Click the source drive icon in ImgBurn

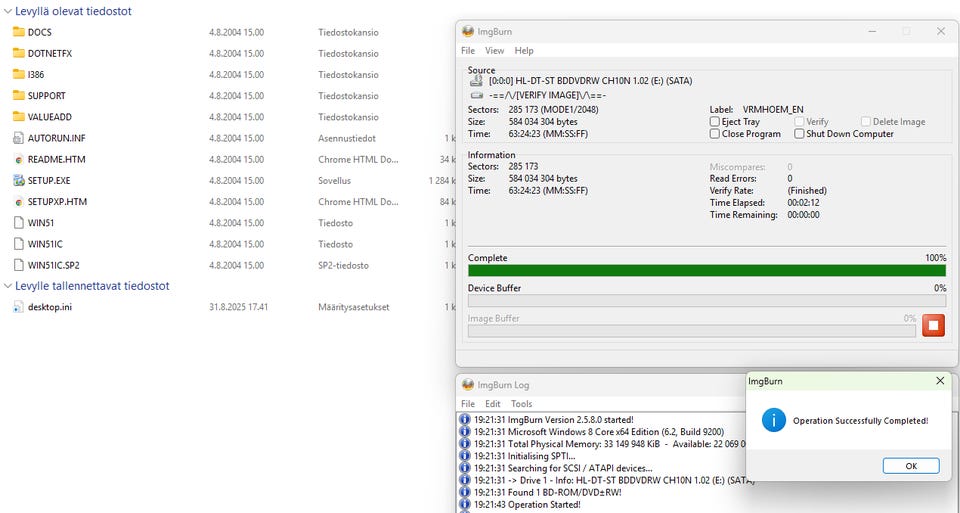[x=476, y=81]
